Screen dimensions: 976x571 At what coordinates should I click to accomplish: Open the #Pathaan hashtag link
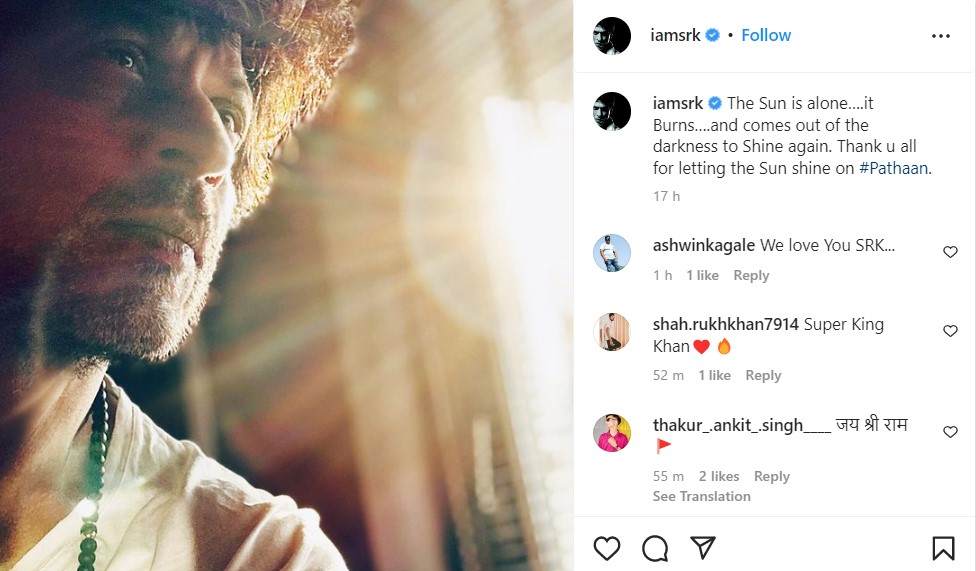click(x=893, y=168)
